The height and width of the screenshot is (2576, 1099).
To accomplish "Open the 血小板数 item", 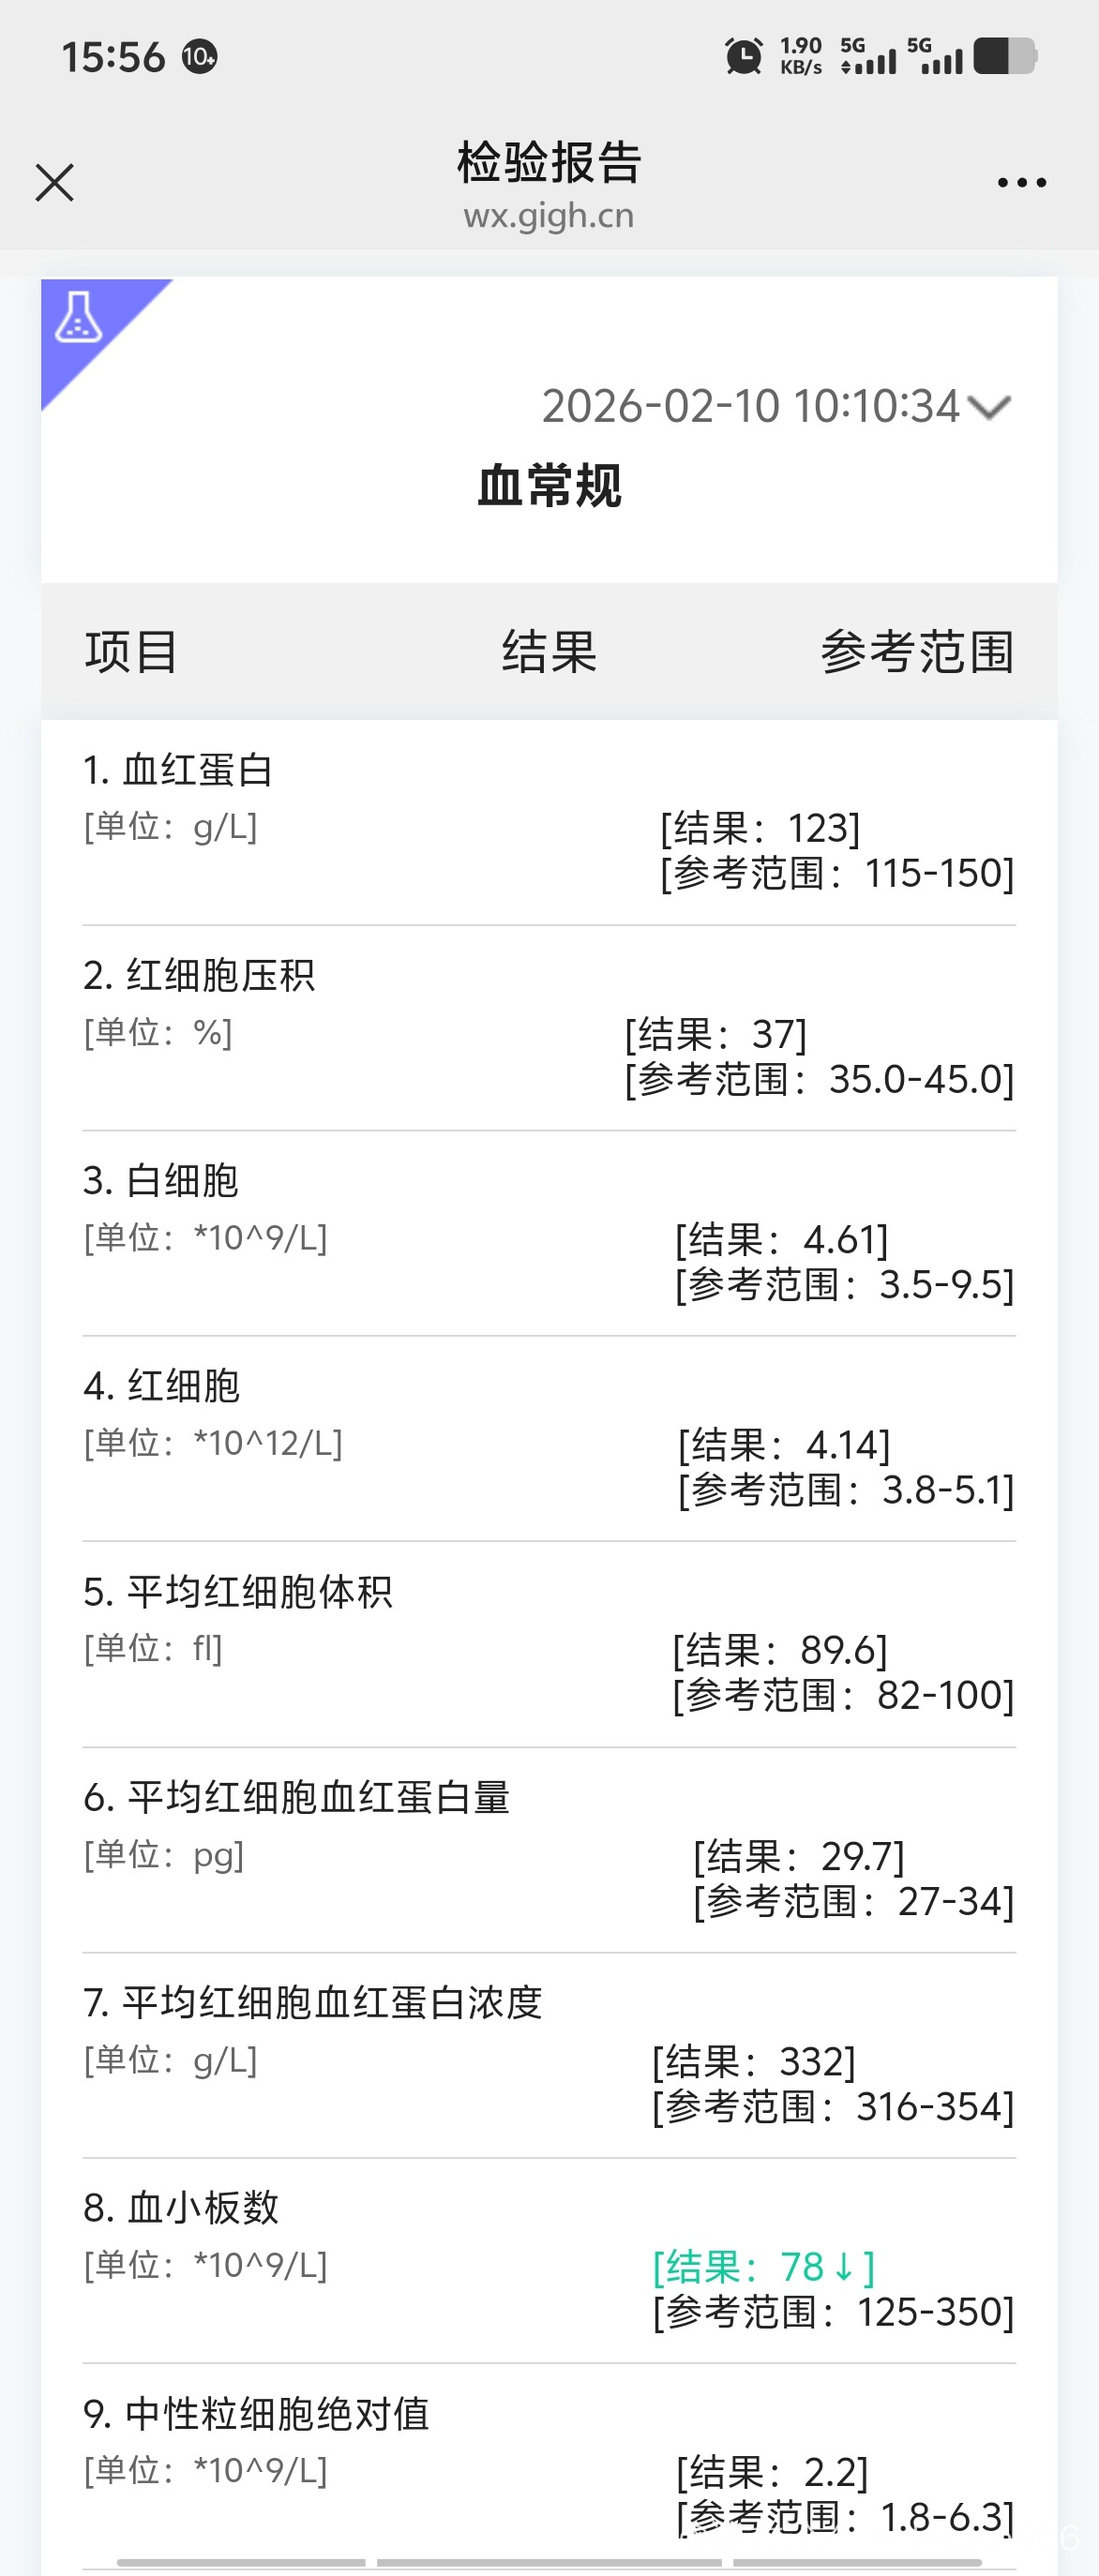I will [181, 2208].
